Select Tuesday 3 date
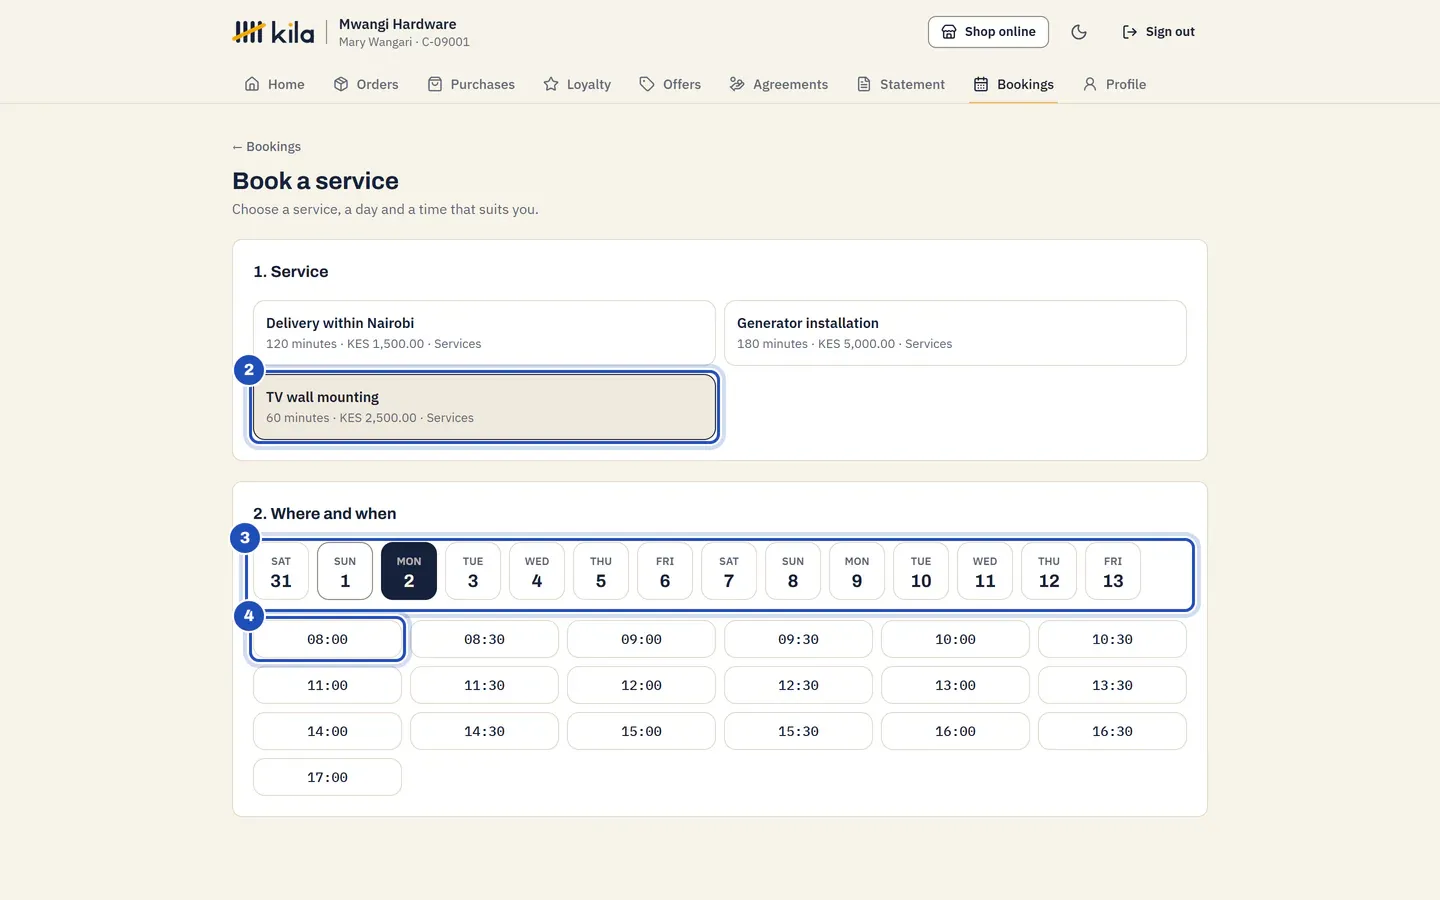Screen dimensions: 1440x900 473,571
